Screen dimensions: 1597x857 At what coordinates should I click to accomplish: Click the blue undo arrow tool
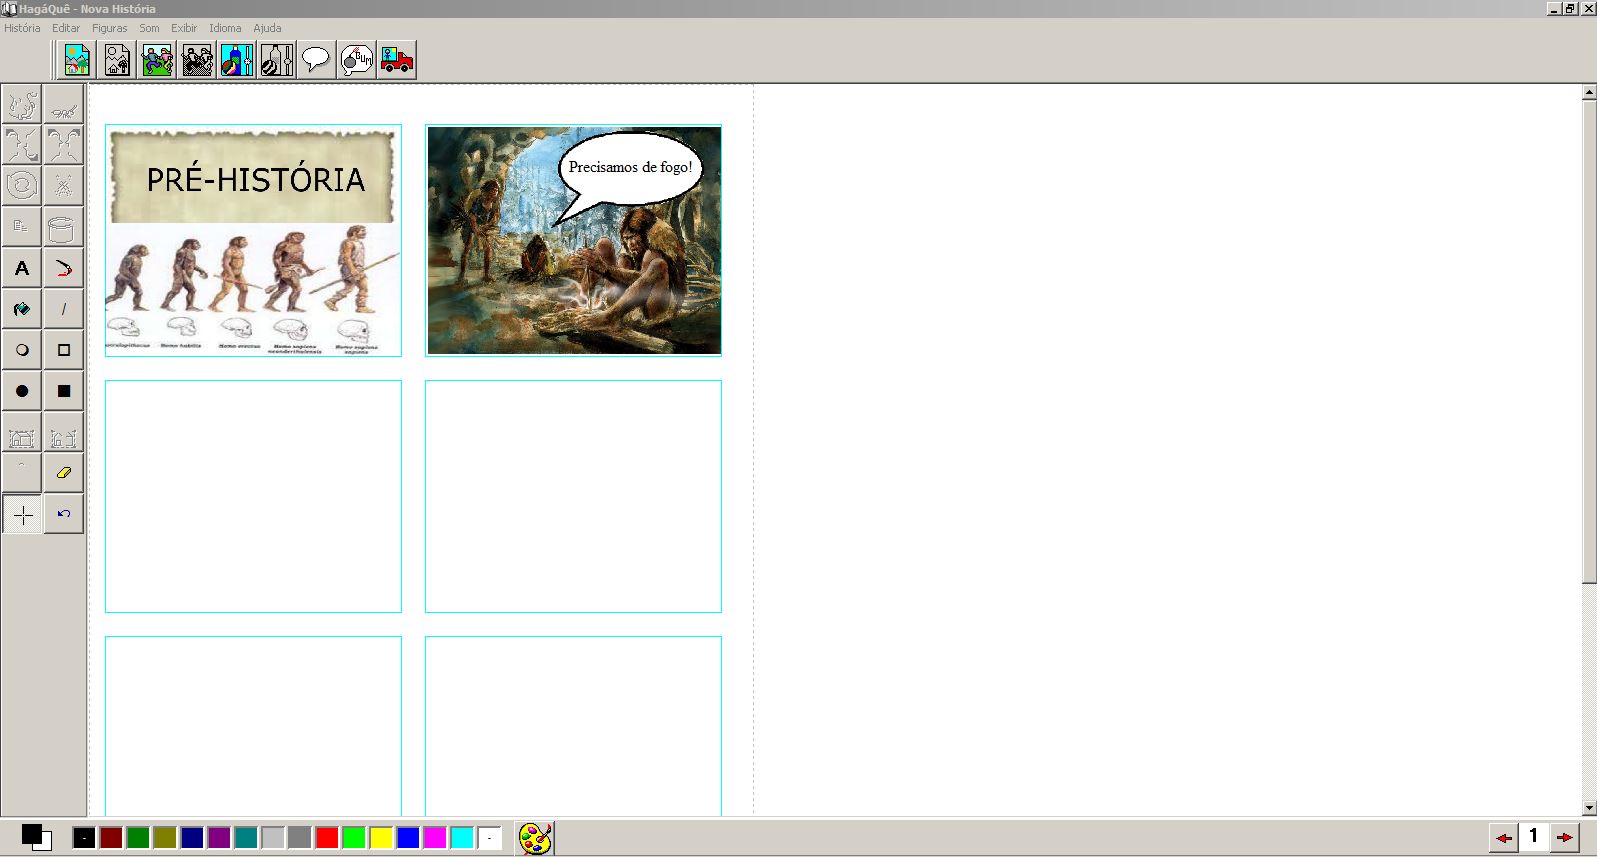click(64, 514)
